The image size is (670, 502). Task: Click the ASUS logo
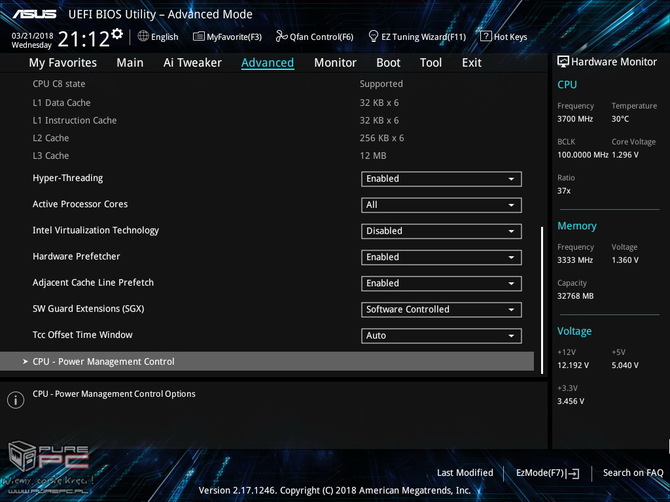tap(34, 14)
